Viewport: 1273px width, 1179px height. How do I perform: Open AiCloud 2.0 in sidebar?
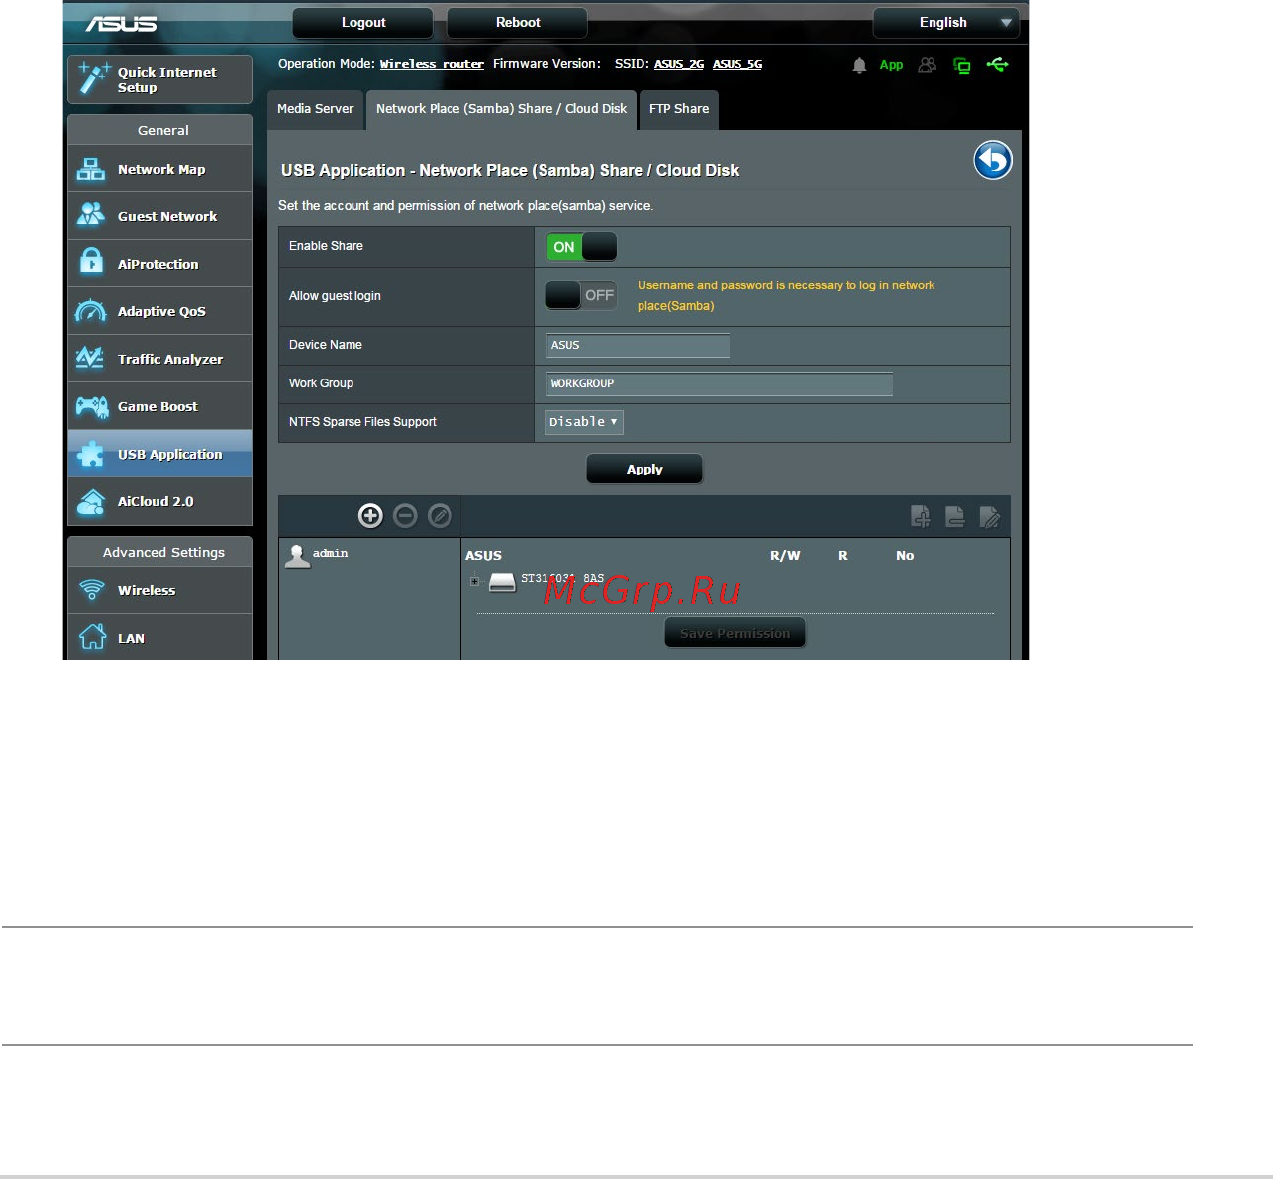(160, 501)
